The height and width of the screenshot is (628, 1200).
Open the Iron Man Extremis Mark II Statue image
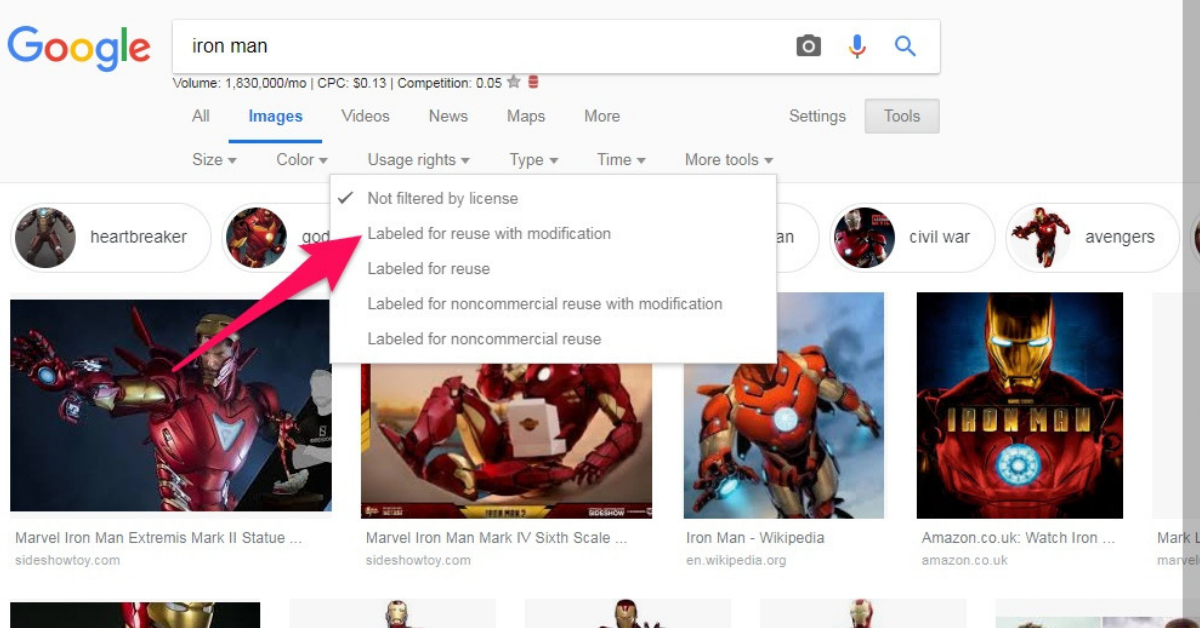[171, 406]
